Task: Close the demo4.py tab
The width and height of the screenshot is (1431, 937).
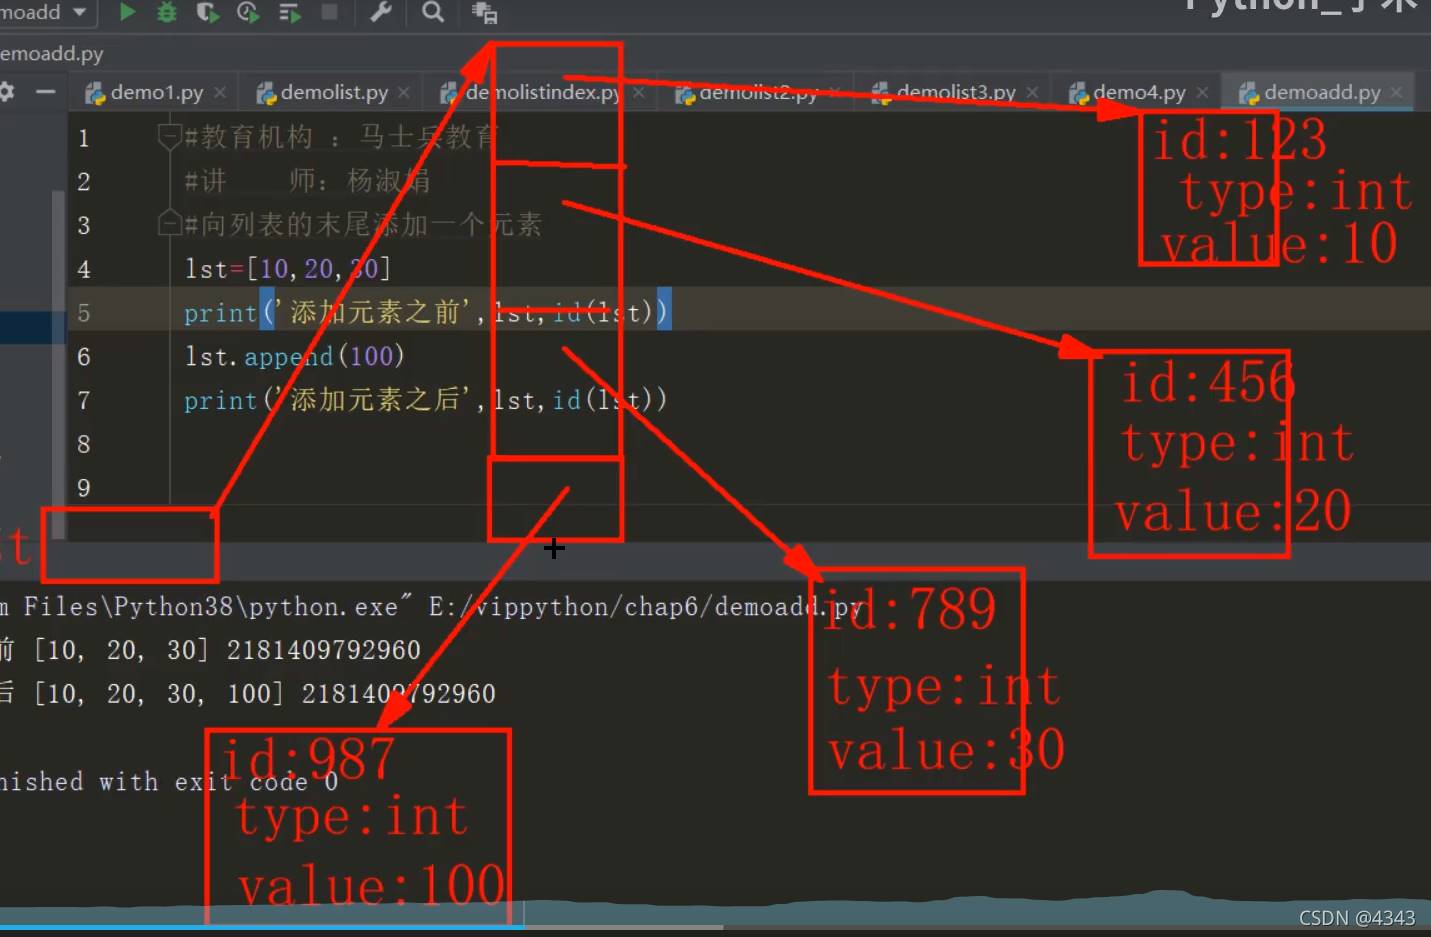Action: point(1202,93)
